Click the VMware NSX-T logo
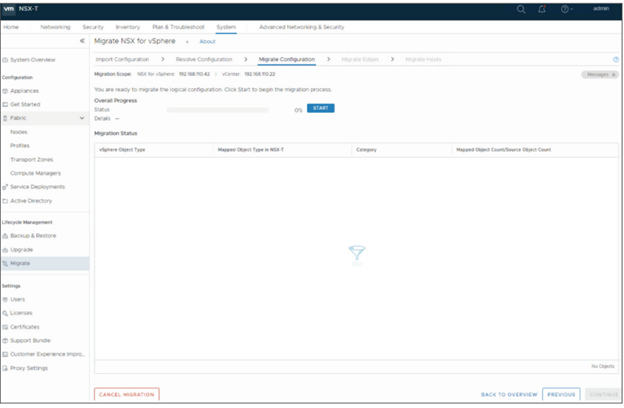Screen dimensions: 624x408 [x=21, y=8]
